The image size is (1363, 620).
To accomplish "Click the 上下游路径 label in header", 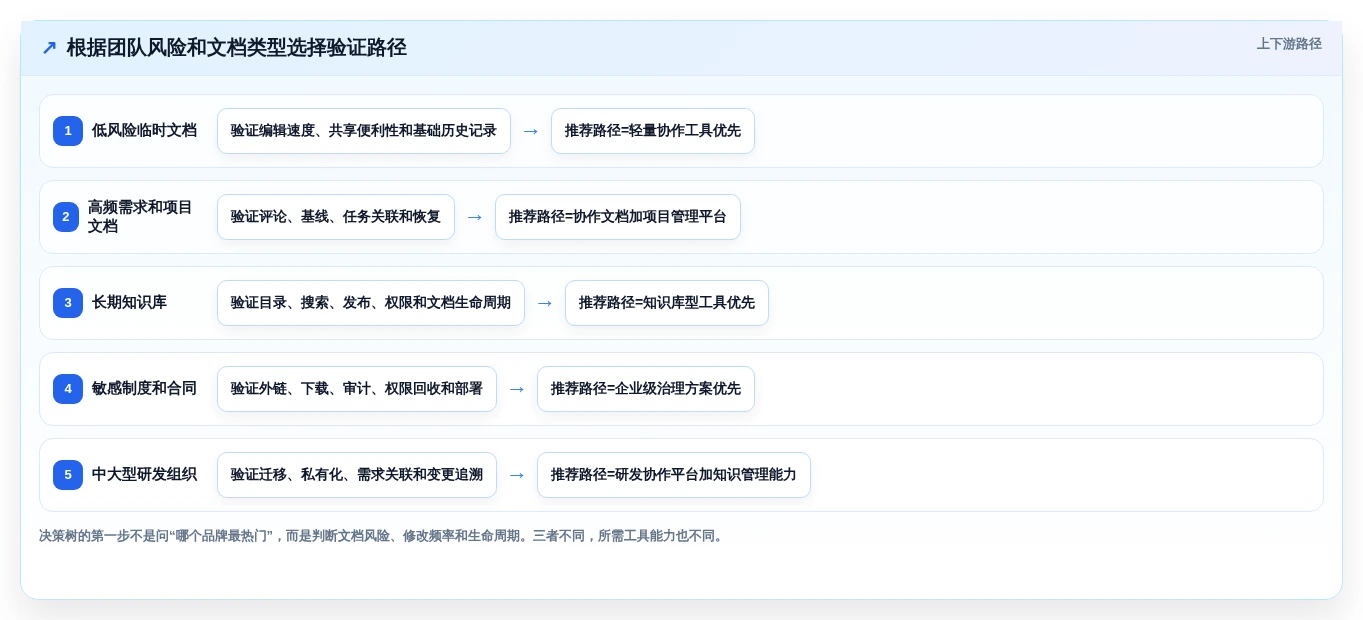I will (x=1289, y=44).
